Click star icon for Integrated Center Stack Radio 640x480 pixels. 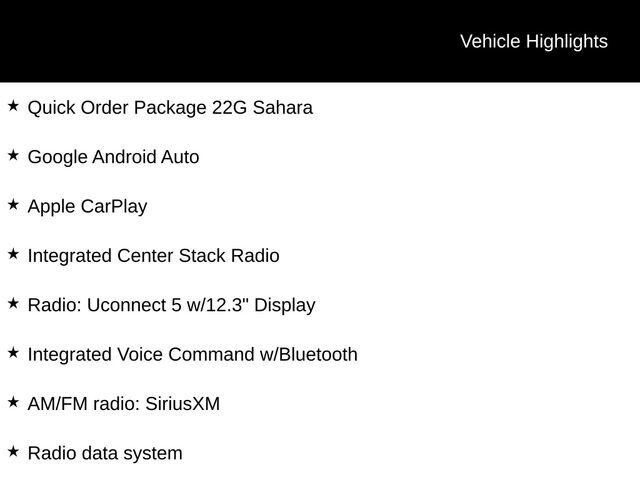pos(13,254)
